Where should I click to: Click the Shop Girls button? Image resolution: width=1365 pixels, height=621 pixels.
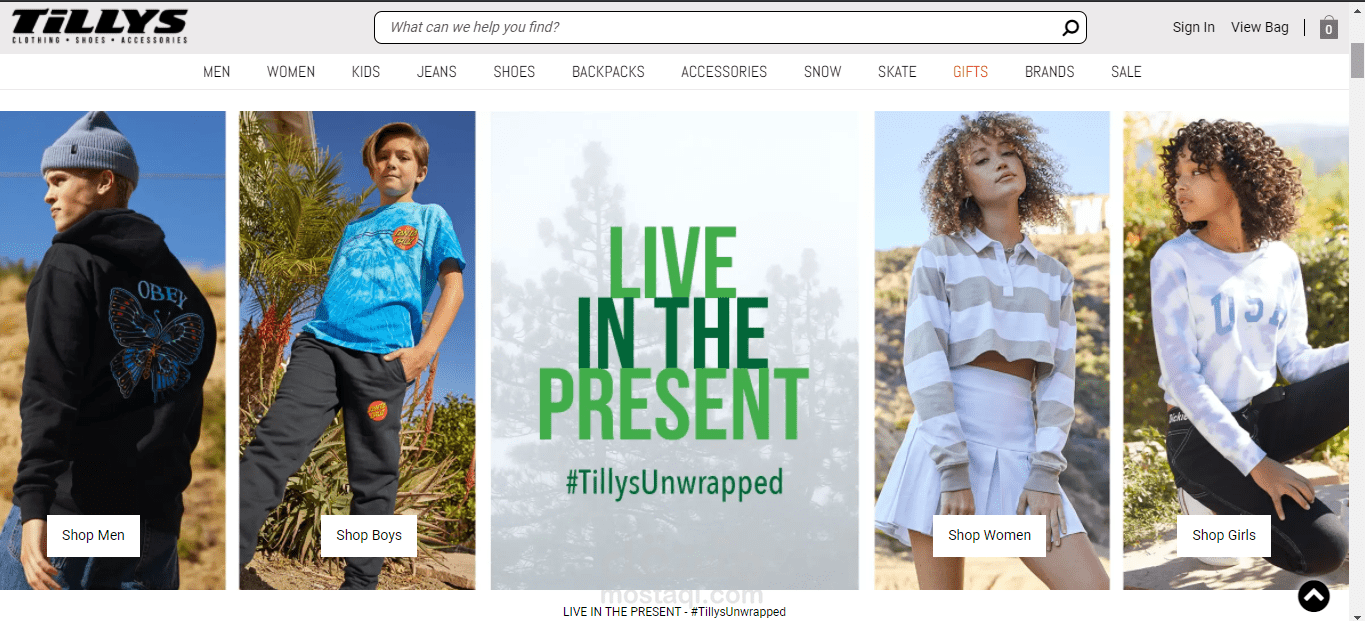(x=1224, y=535)
